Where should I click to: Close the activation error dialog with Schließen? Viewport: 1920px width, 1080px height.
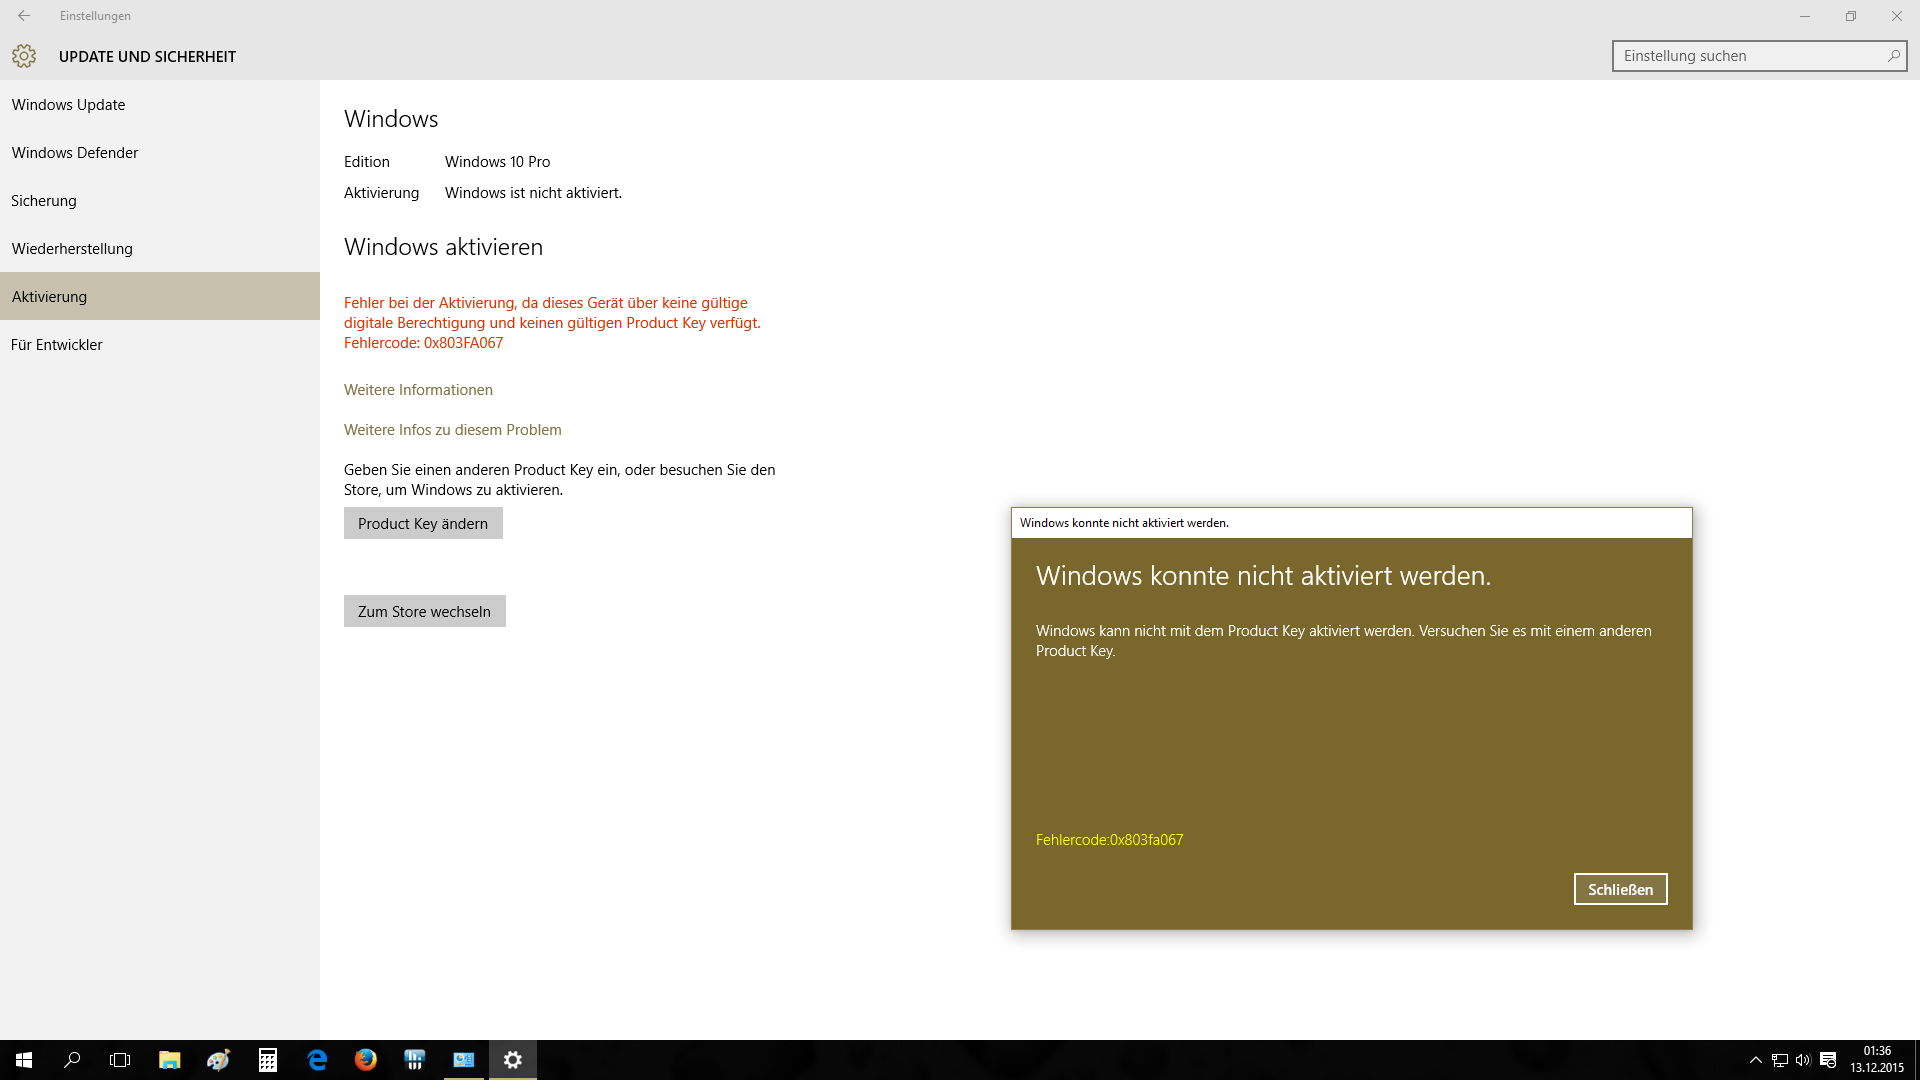click(1620, 889)
